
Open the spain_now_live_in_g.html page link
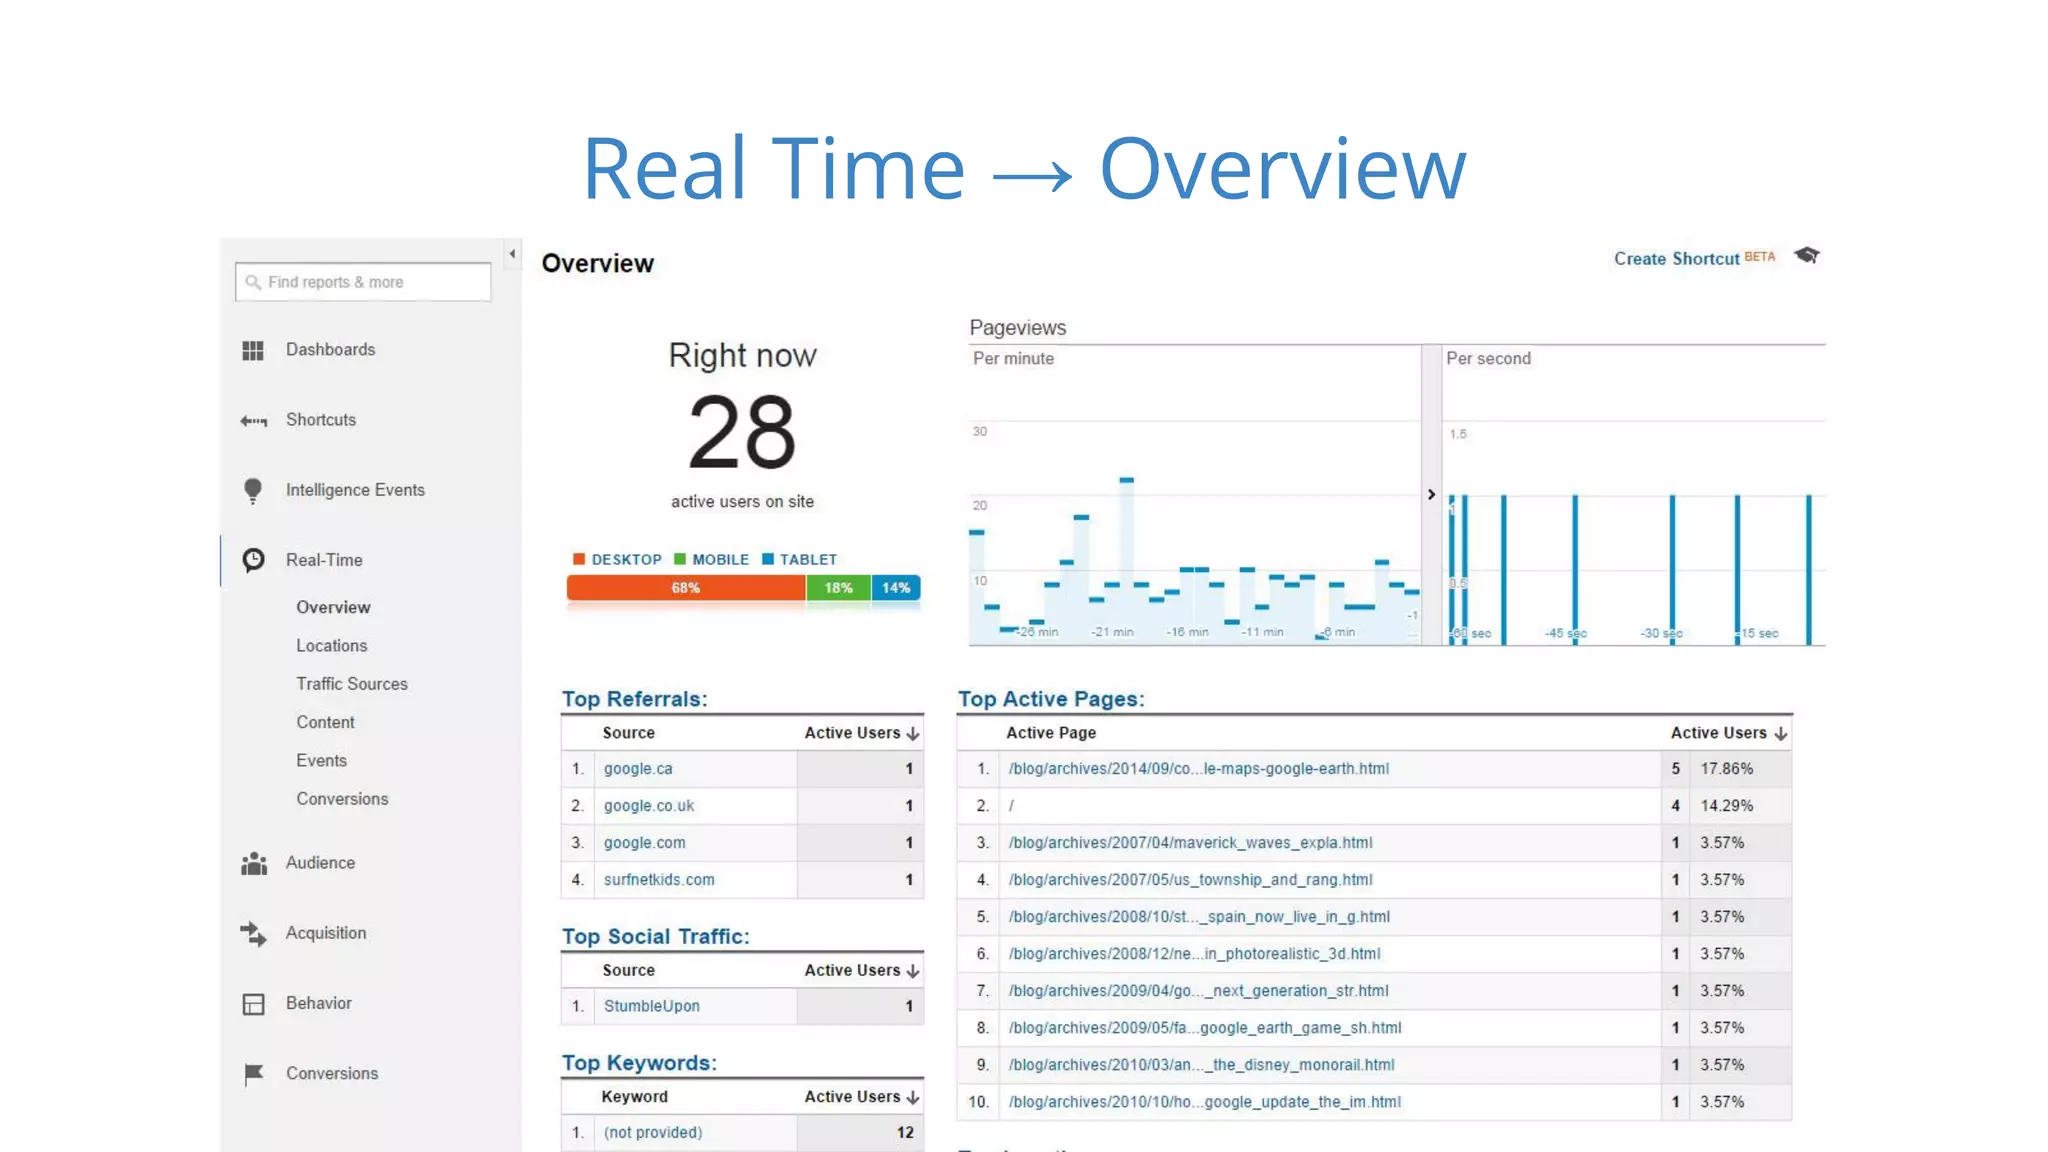pyautogui.click(x=1200, y=917)
